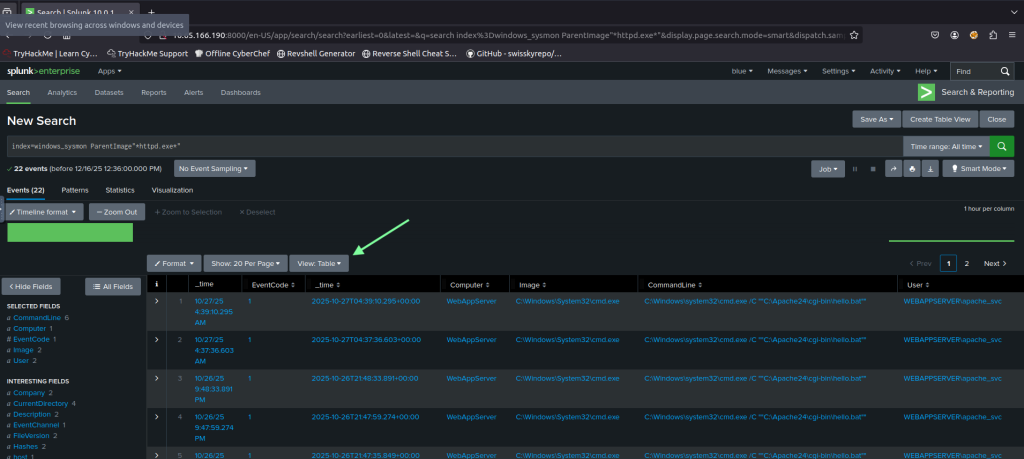This screenshot has height=459, width=1024.
Task: Expand the first event row chevron
Action: click(157, 300)
